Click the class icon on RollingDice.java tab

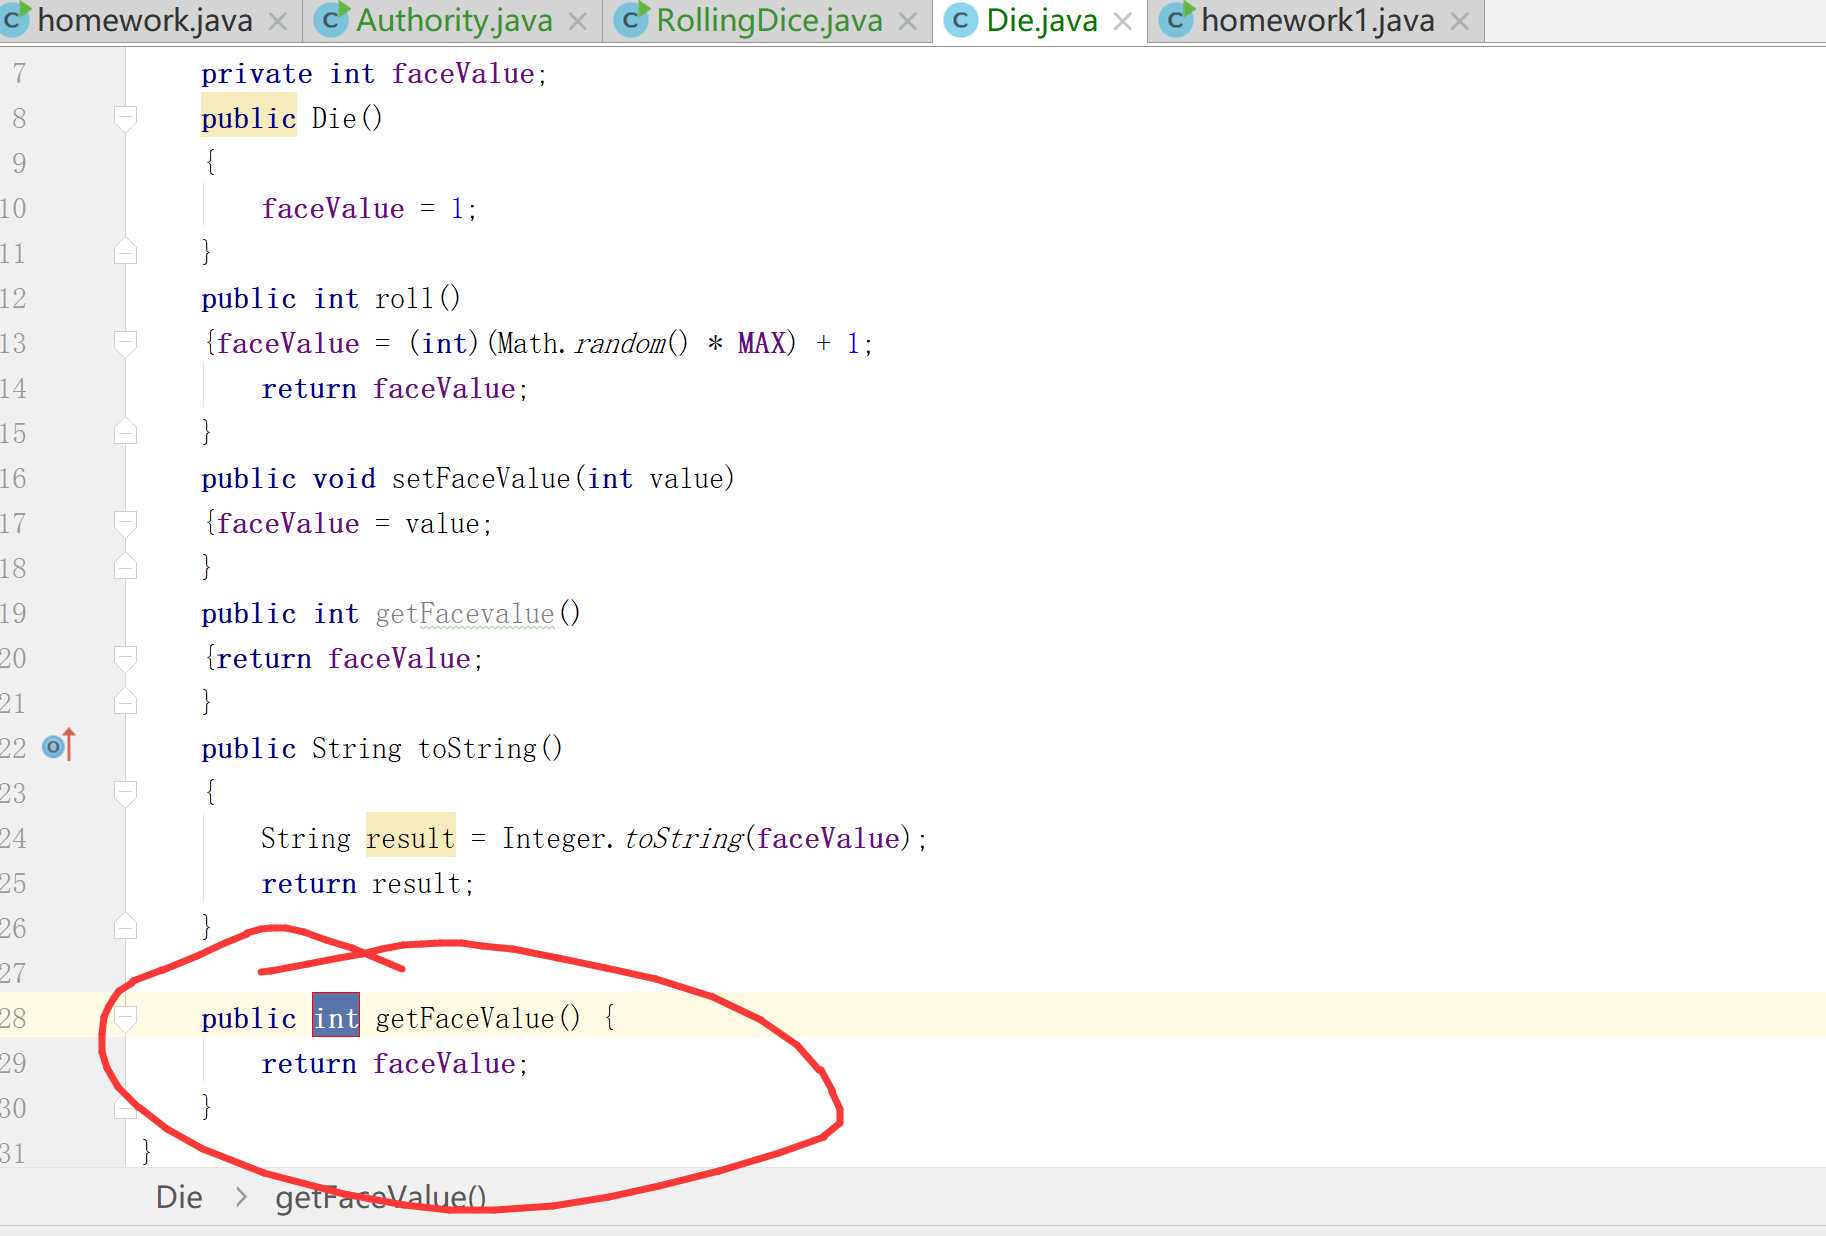click(631, 20)
